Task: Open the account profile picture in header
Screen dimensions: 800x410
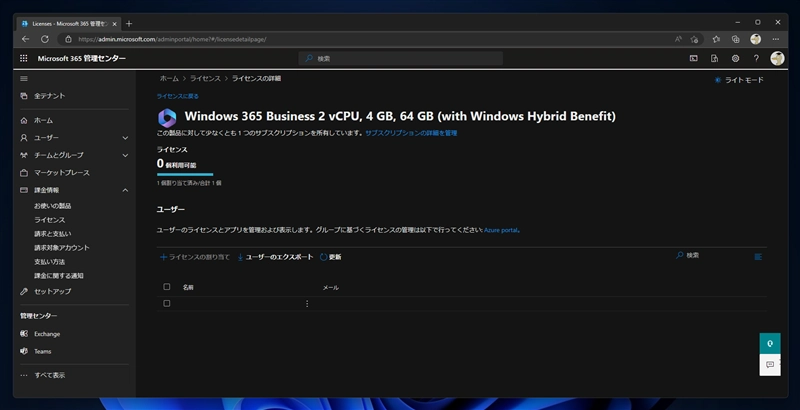Action: pos(777,58)
